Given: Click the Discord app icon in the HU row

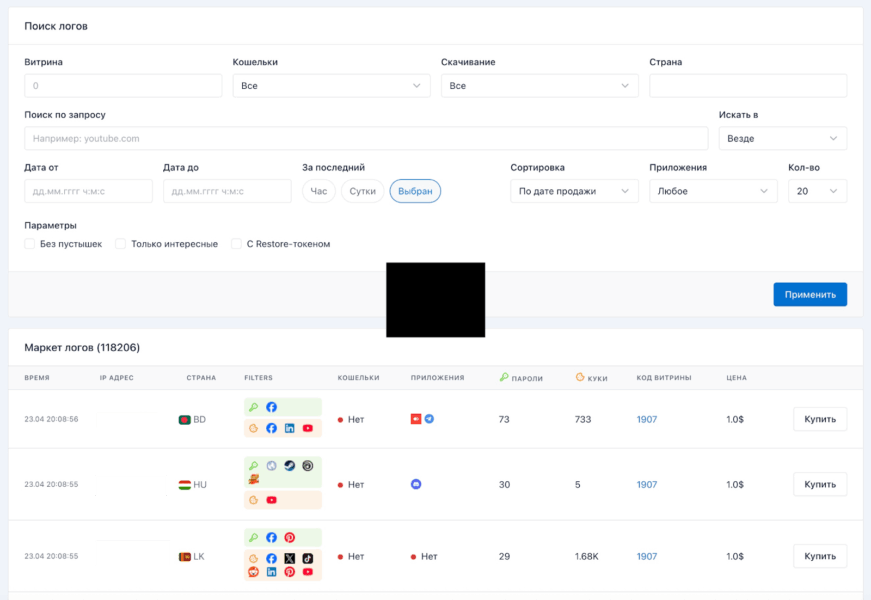Looking at the screenshot, I should tap(416, 484).
